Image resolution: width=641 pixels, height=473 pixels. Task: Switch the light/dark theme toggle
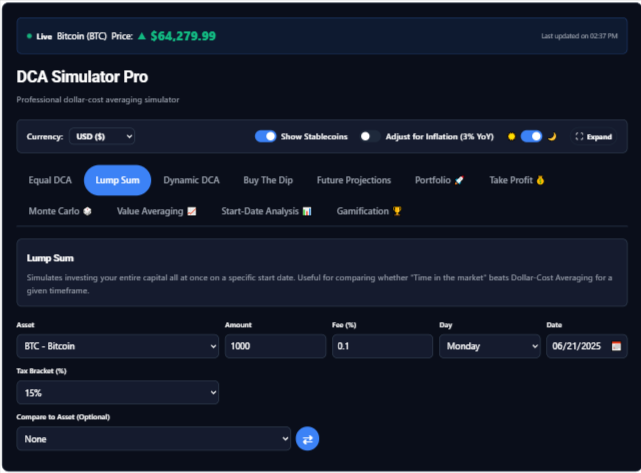click(x=531, y=137)
